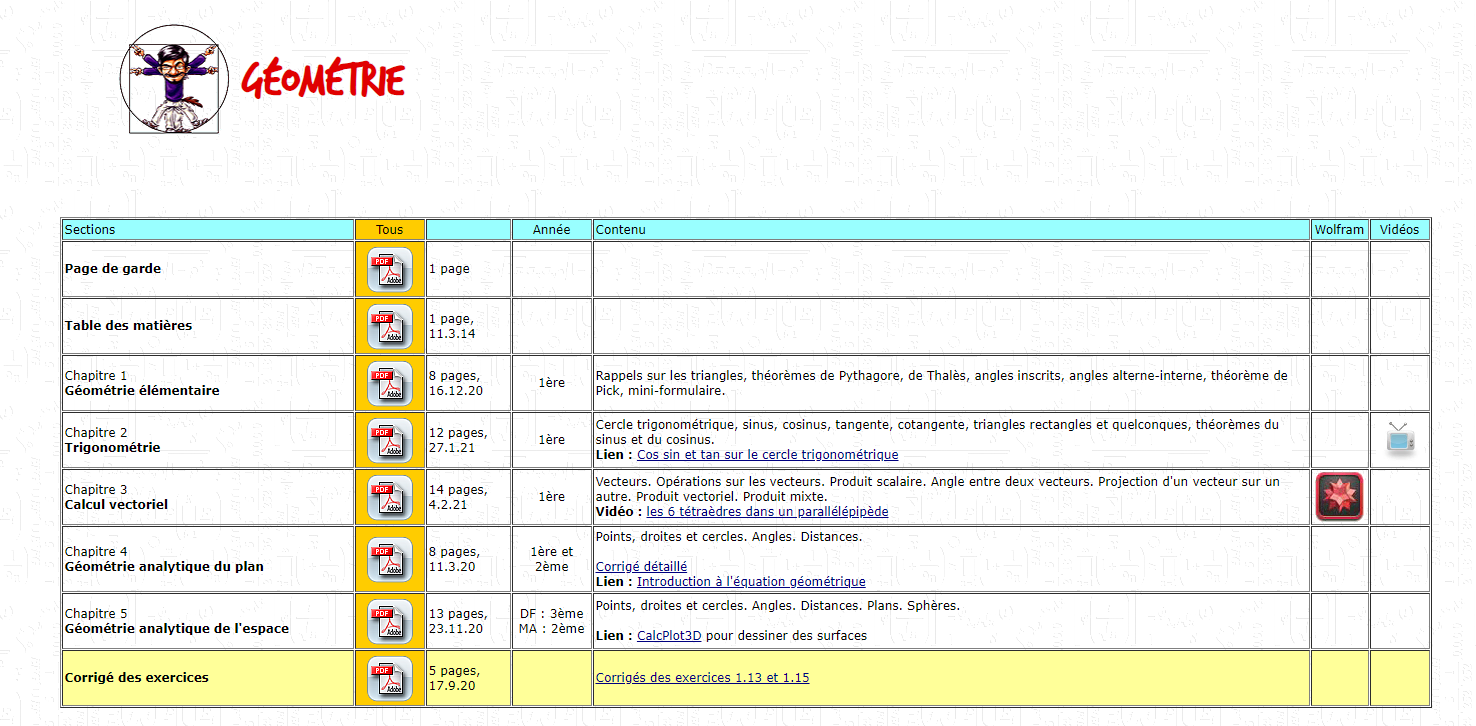The image size is (1476, 726).
Task: Click the Tous column header
Action: tap(389, 230)
